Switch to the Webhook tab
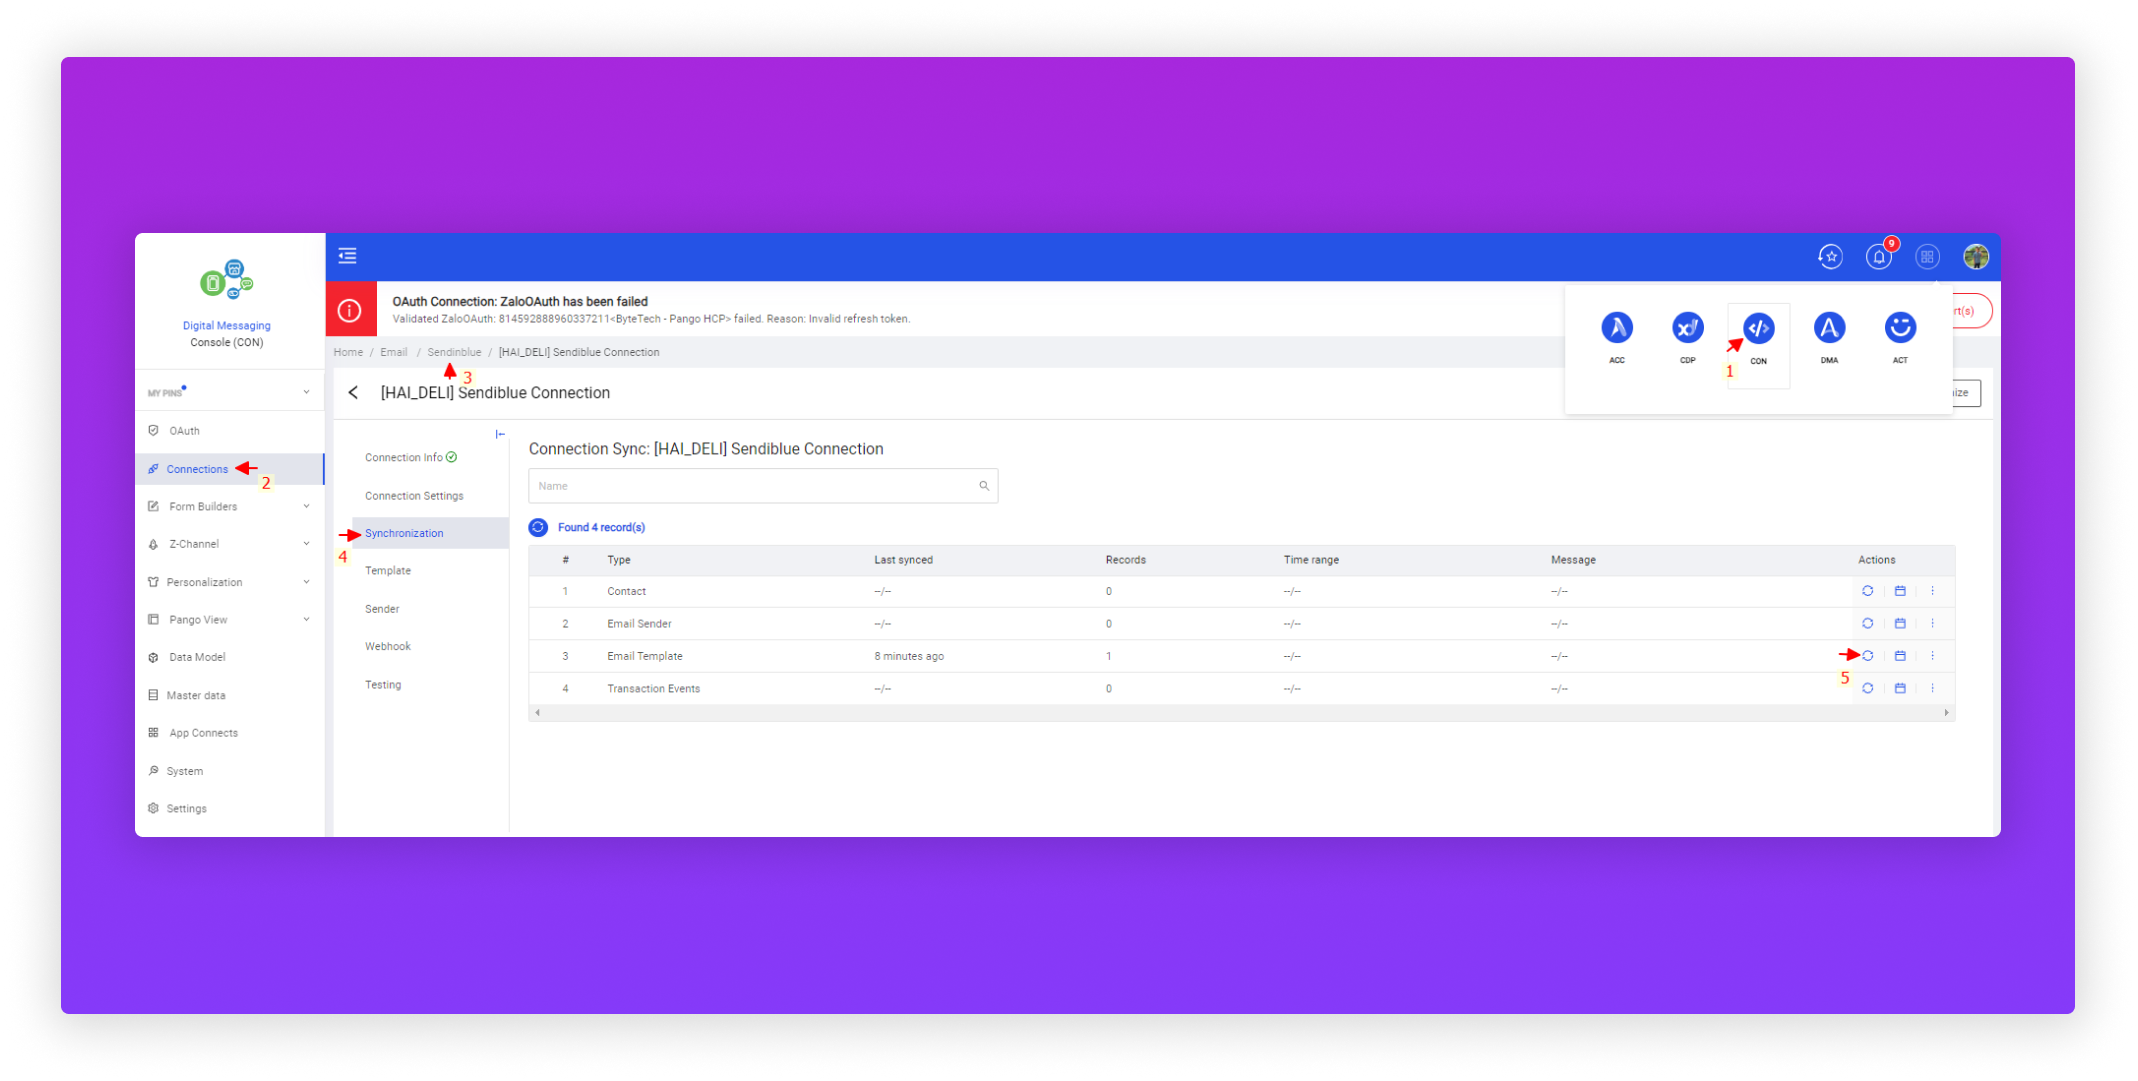 [388, 646]
